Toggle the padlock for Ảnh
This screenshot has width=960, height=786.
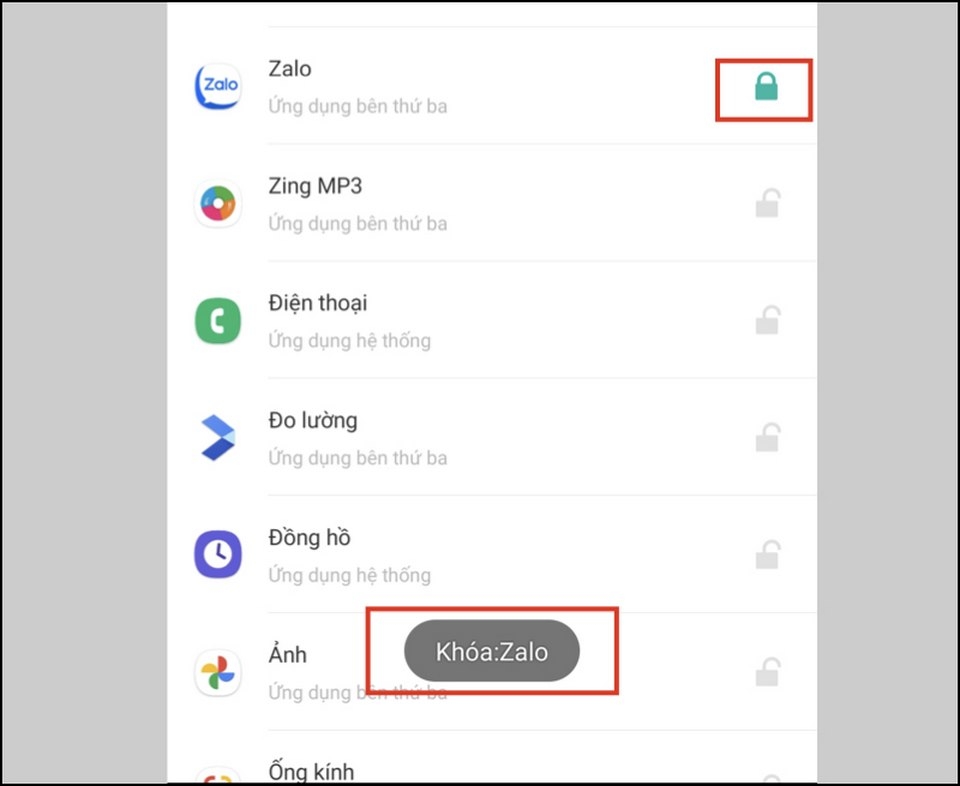[767, 672]
